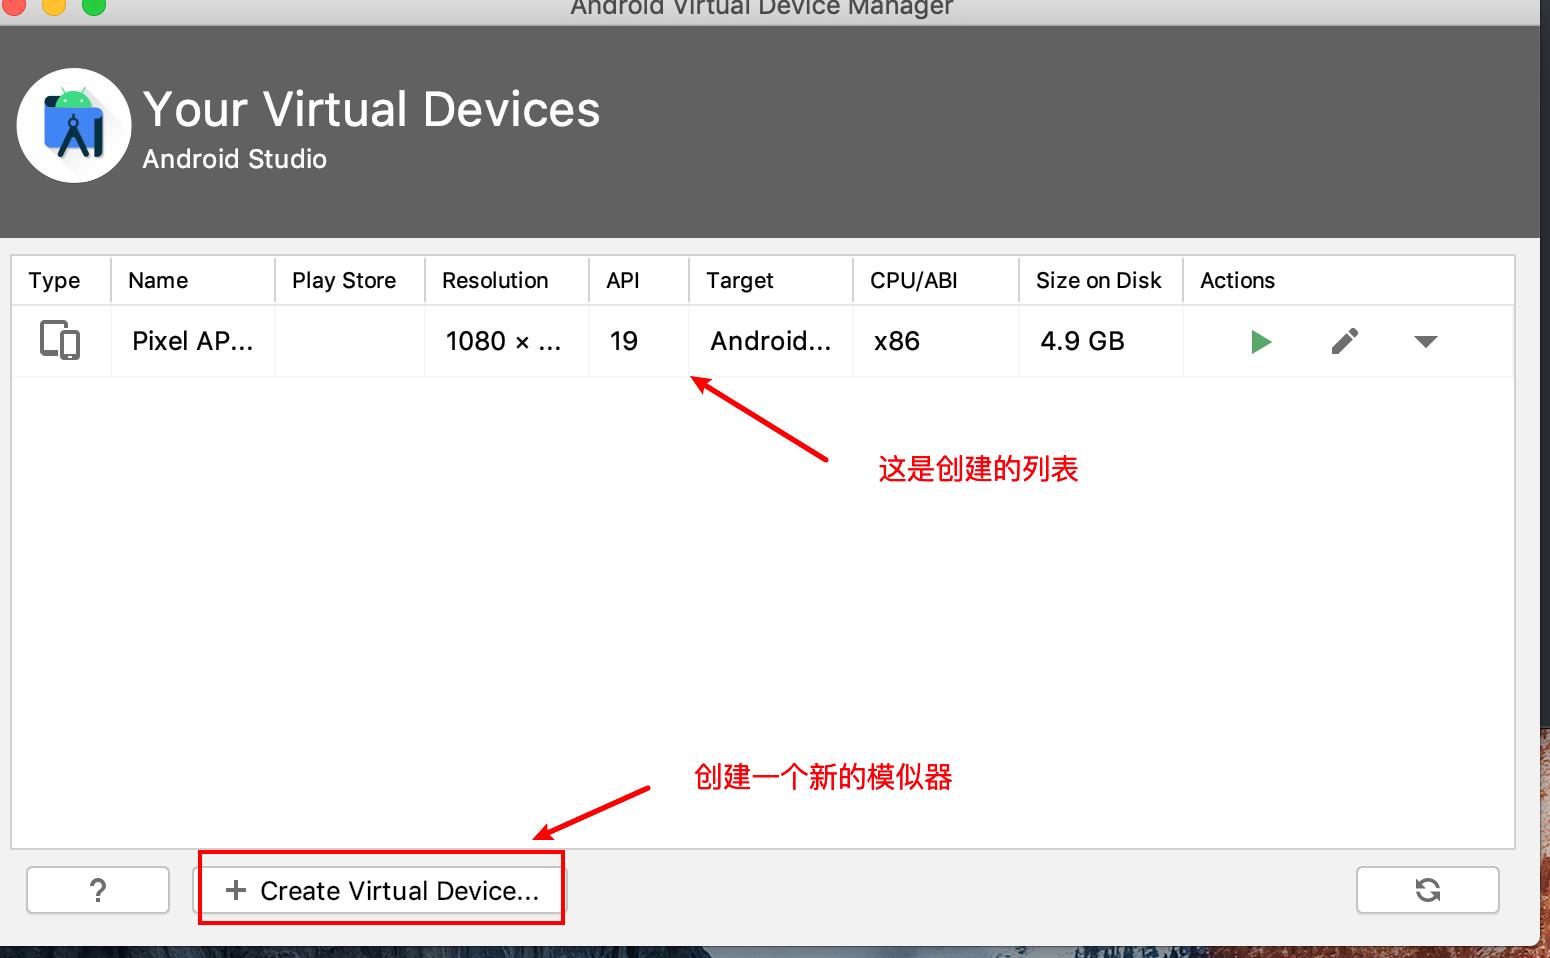Sort by Resolution column header
Screen dimensions: 1550x958
point(507,280)
